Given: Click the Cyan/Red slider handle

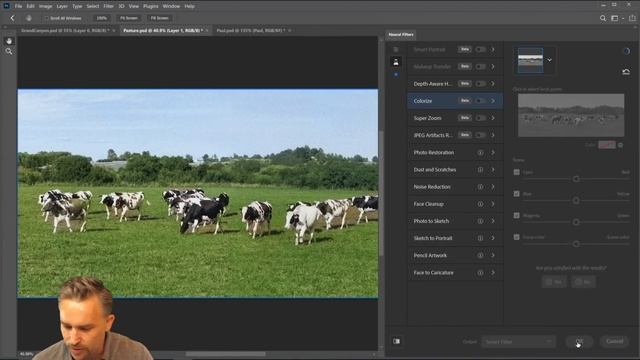Looking at the screenshot, I should 576,179.
